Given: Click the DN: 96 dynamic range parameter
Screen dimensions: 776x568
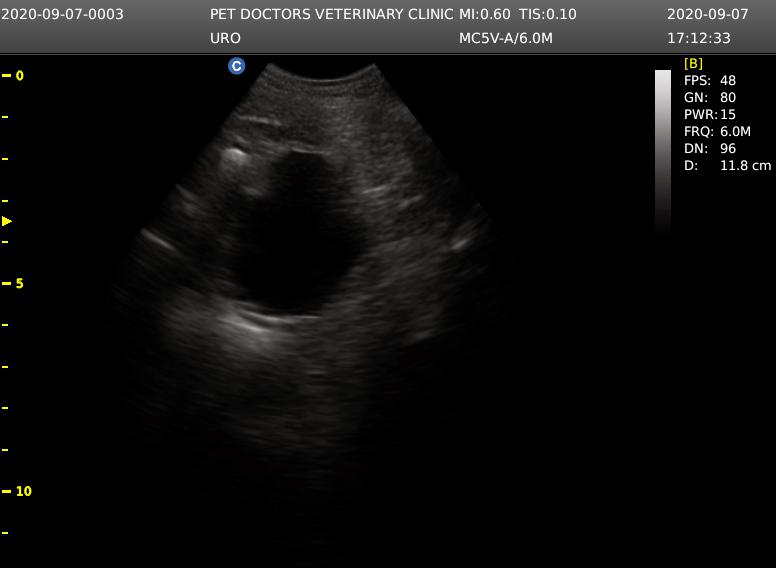Looking at the screenshot, I should 710,148.
